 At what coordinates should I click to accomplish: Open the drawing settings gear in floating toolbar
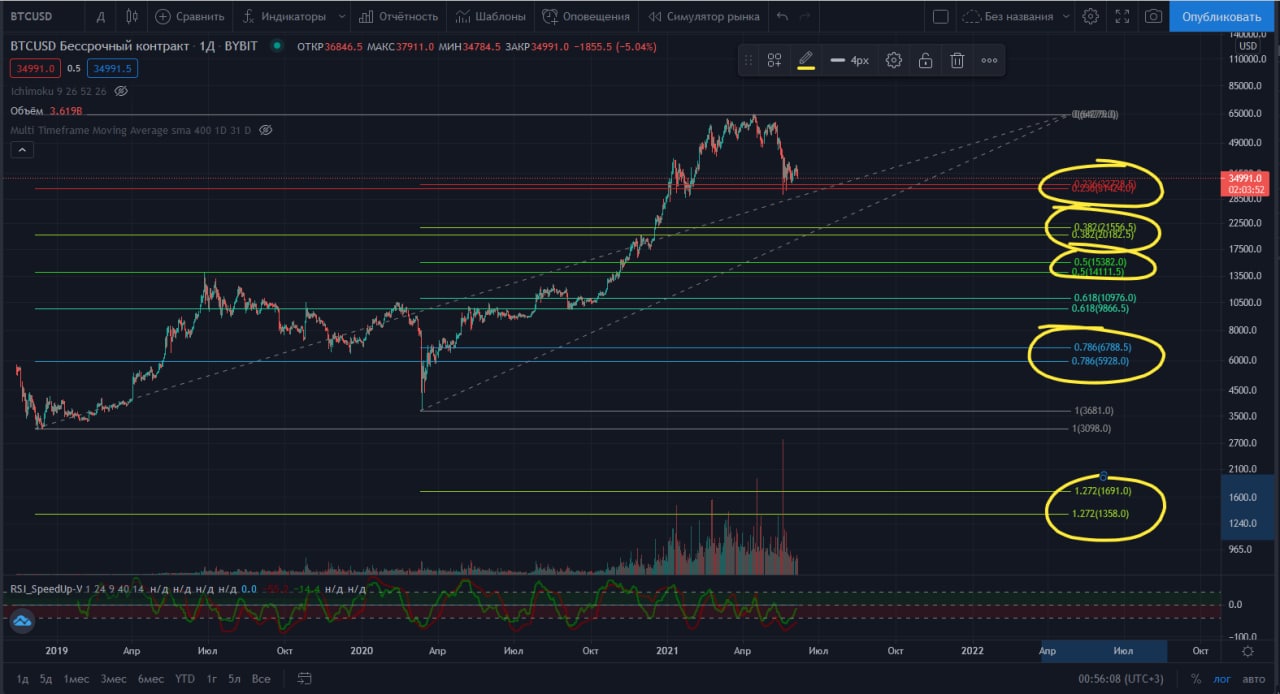tap(894, 60)
